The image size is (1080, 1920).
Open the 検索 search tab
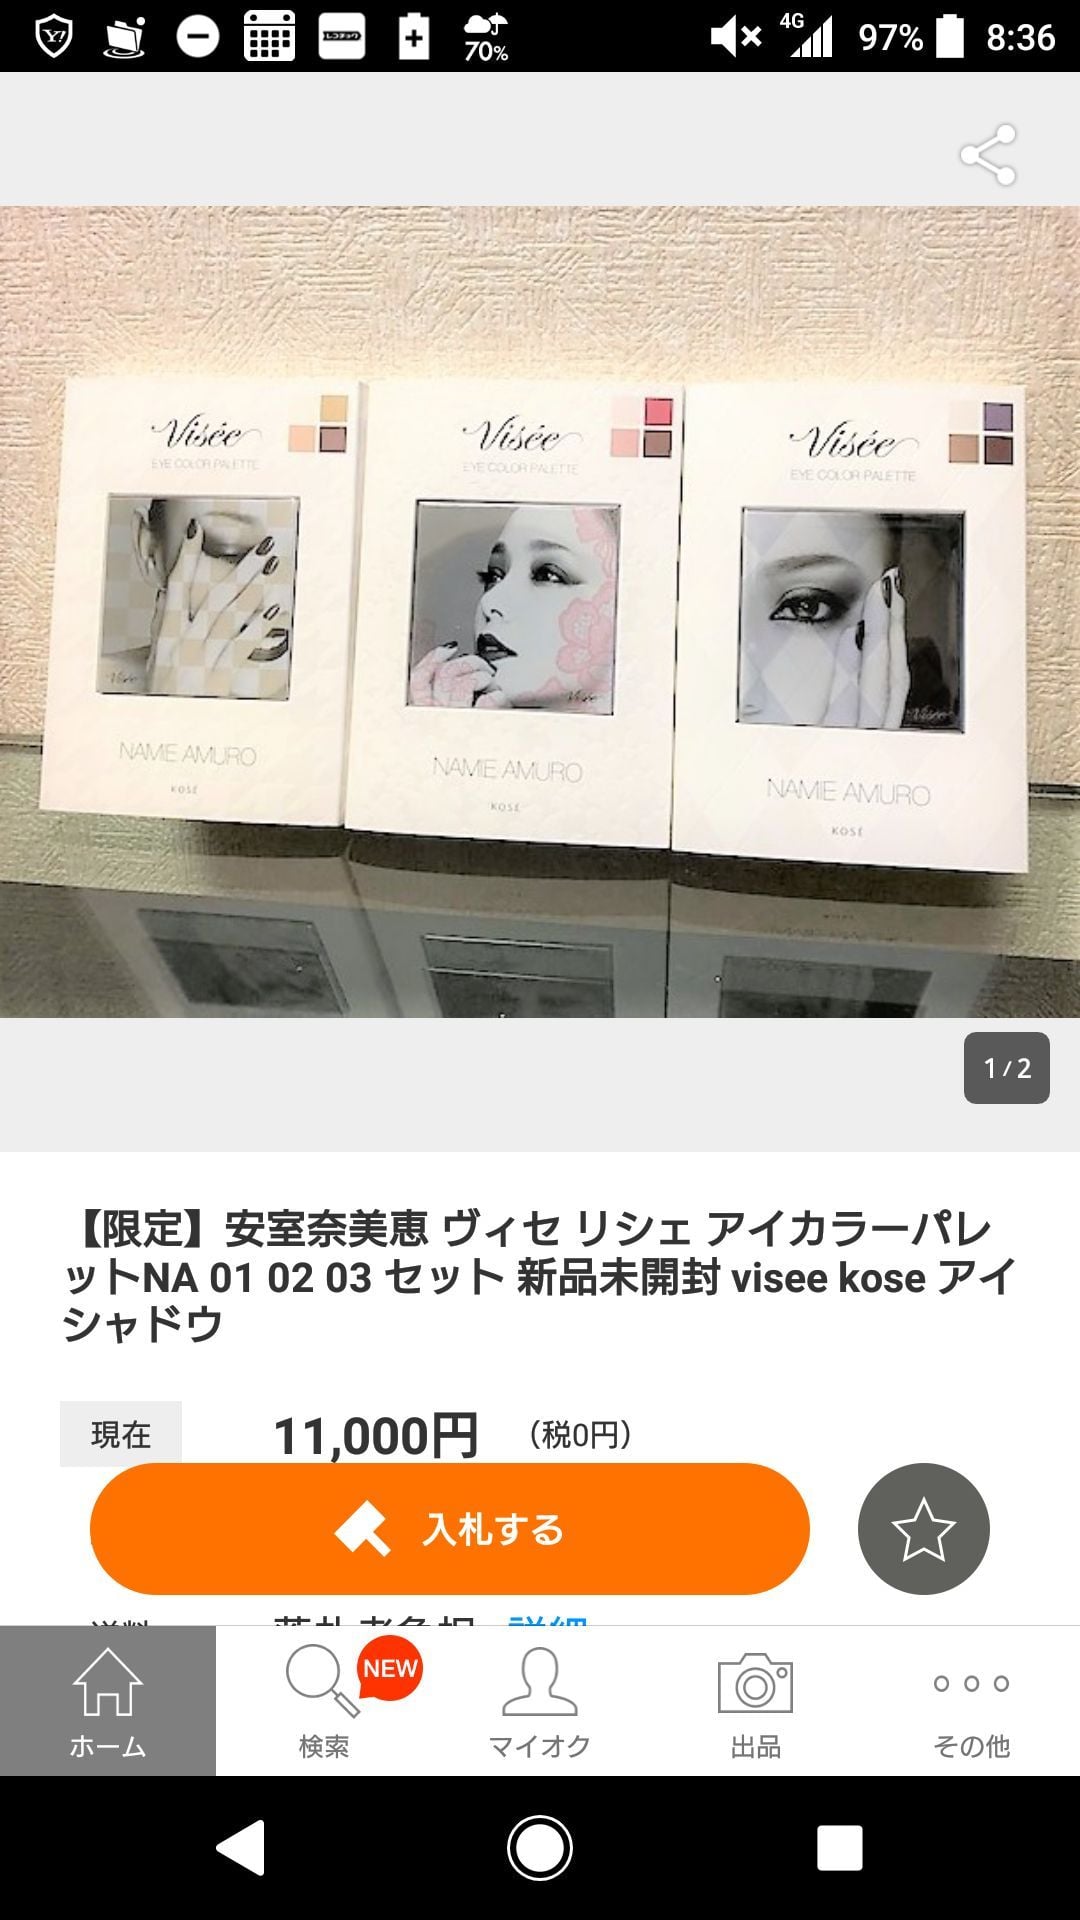tap(324, 1701)
